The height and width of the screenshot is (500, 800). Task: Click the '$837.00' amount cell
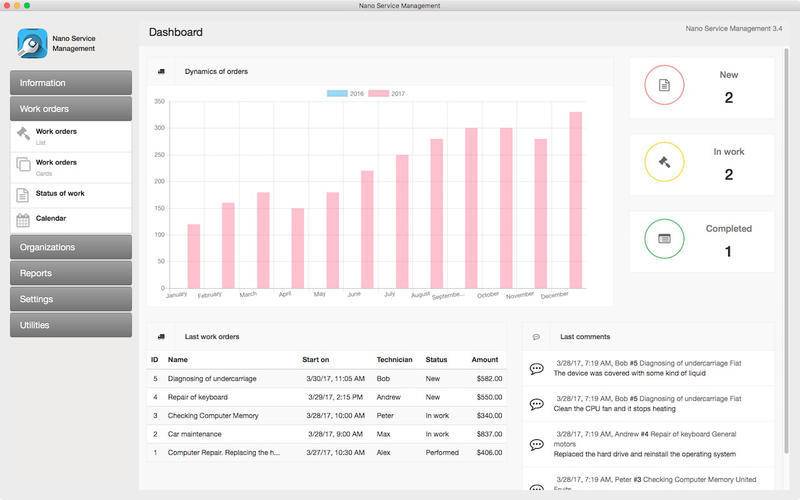(x=489, y=434)
